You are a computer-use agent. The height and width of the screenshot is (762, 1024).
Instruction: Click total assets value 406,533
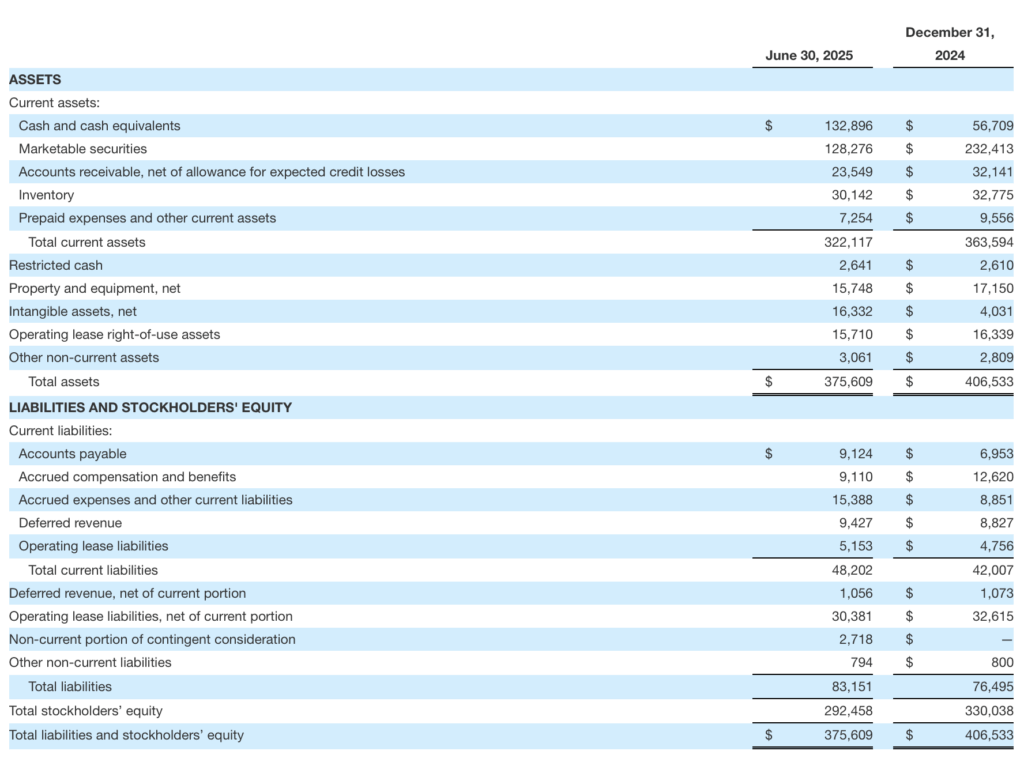tap(989, 382)
